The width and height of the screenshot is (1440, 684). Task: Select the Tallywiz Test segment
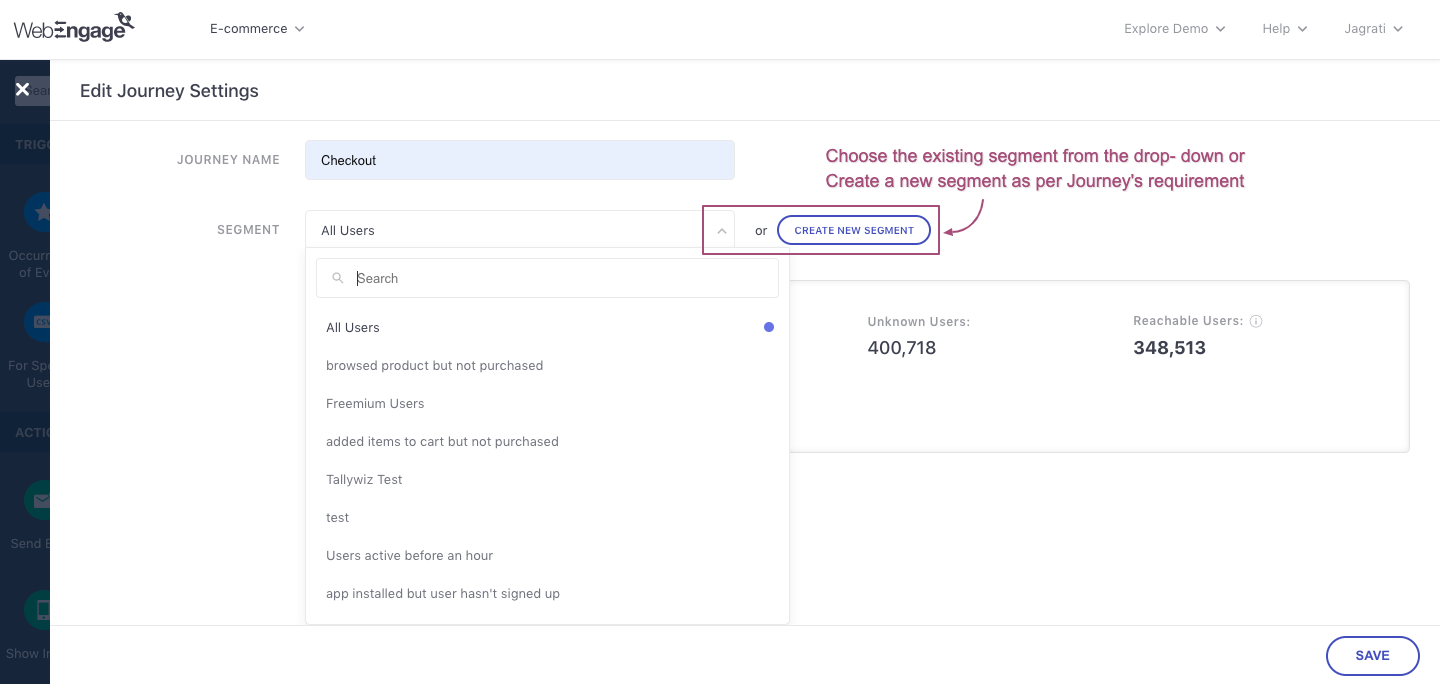point(364,479)
